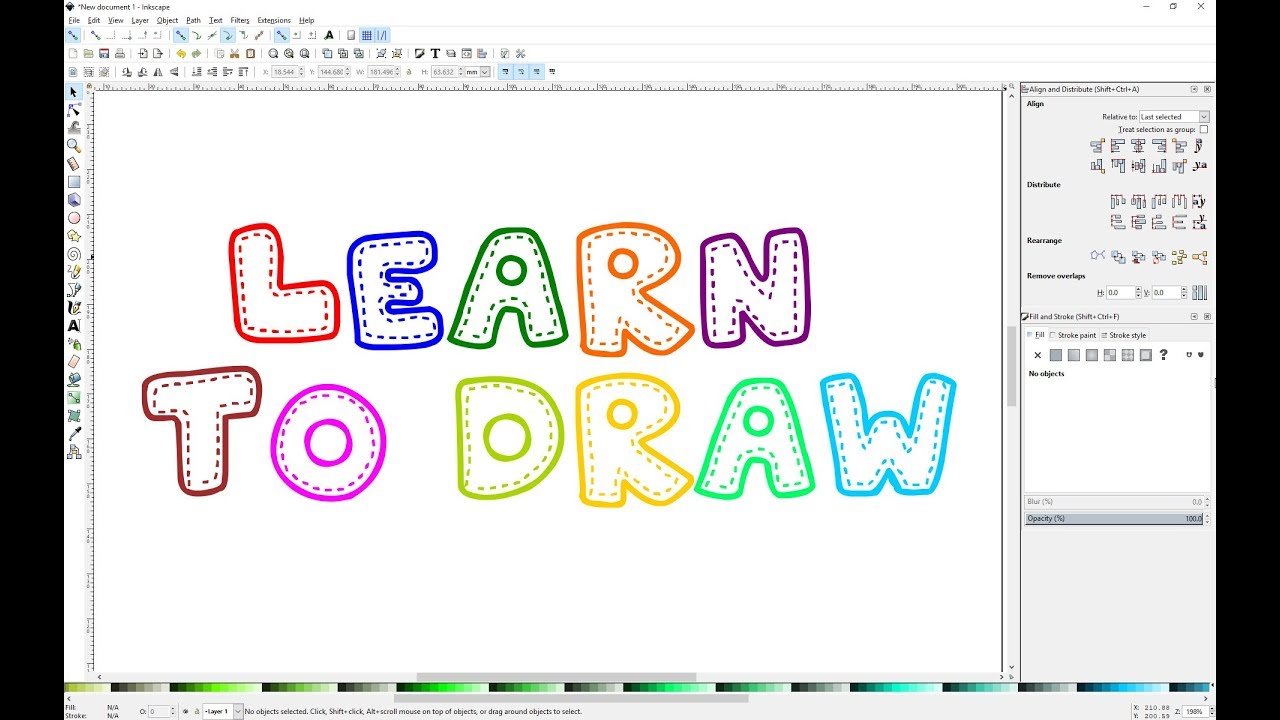Toggle width/height lock ratio icon
The height and width of the screenshot is (720, 1280).
[408, 72]
